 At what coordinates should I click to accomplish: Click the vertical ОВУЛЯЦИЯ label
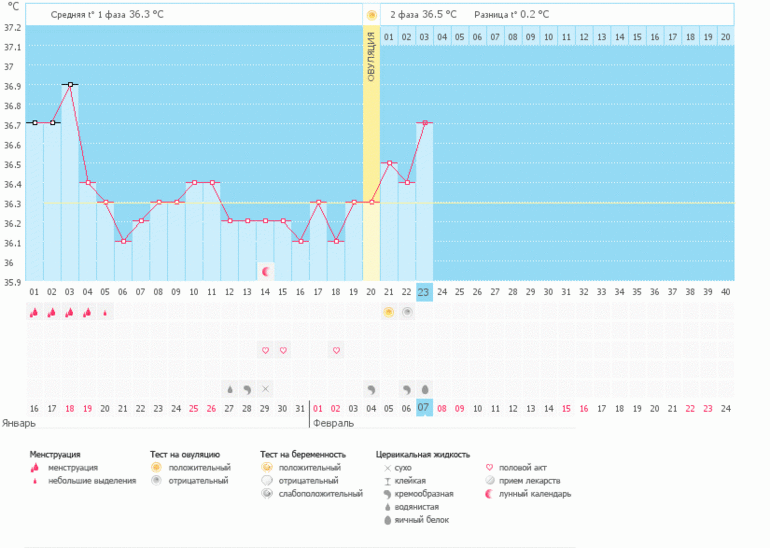tap(371, 56)
